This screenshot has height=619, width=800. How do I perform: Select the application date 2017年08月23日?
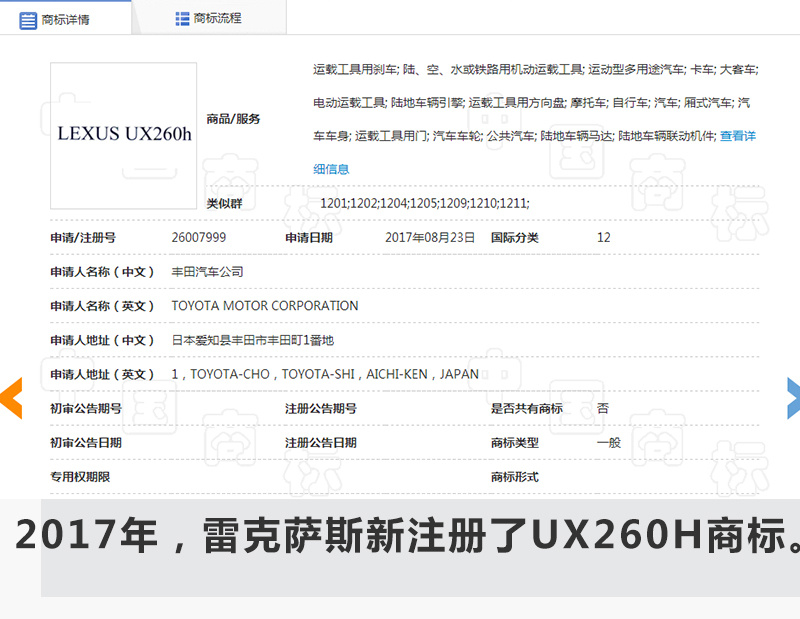tap(430, 237)
